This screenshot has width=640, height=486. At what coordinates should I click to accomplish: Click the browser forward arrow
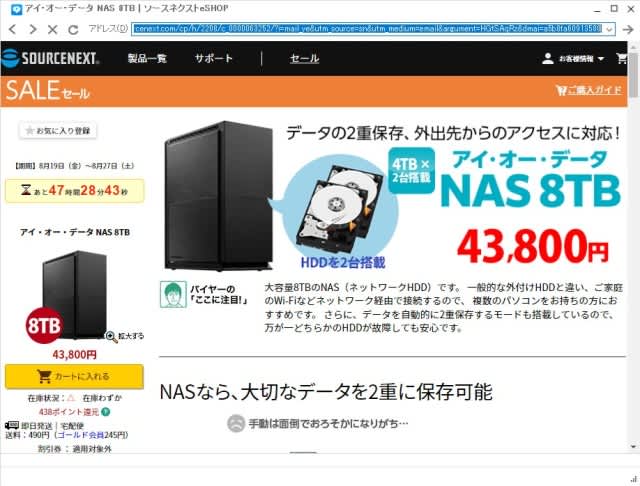coord(33,29)
